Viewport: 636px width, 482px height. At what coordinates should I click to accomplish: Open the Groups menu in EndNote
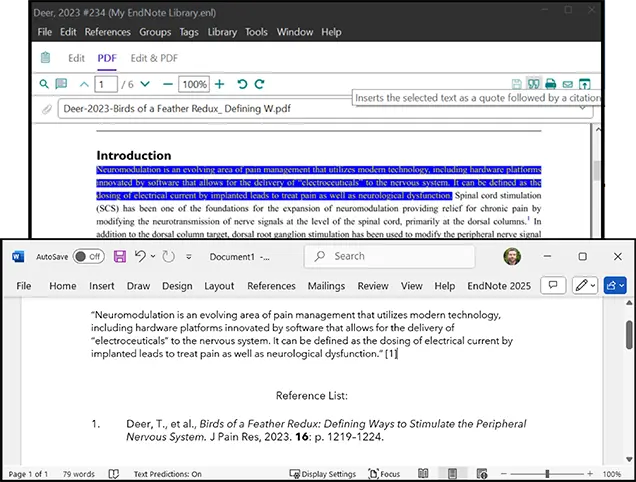point(155,32)
